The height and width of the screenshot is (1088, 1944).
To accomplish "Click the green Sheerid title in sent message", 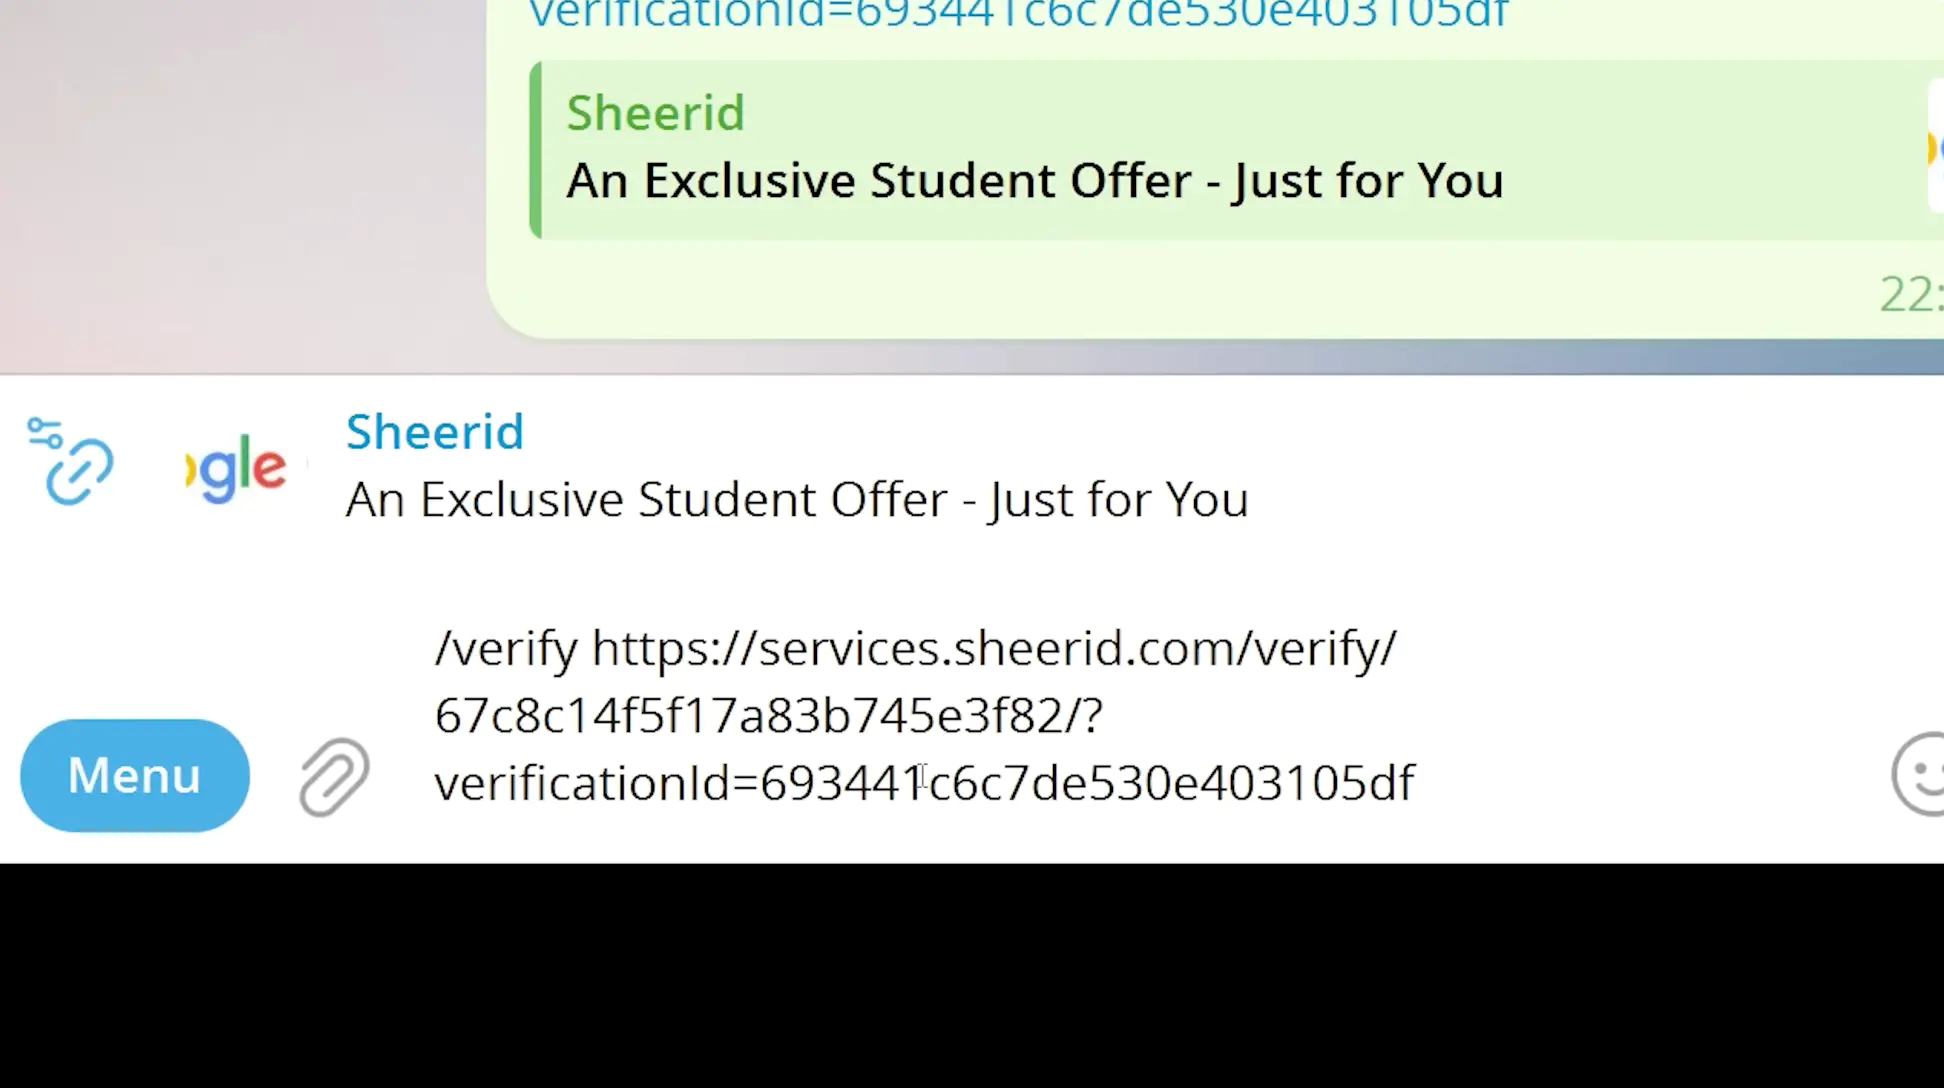I will tap(655, 112).
